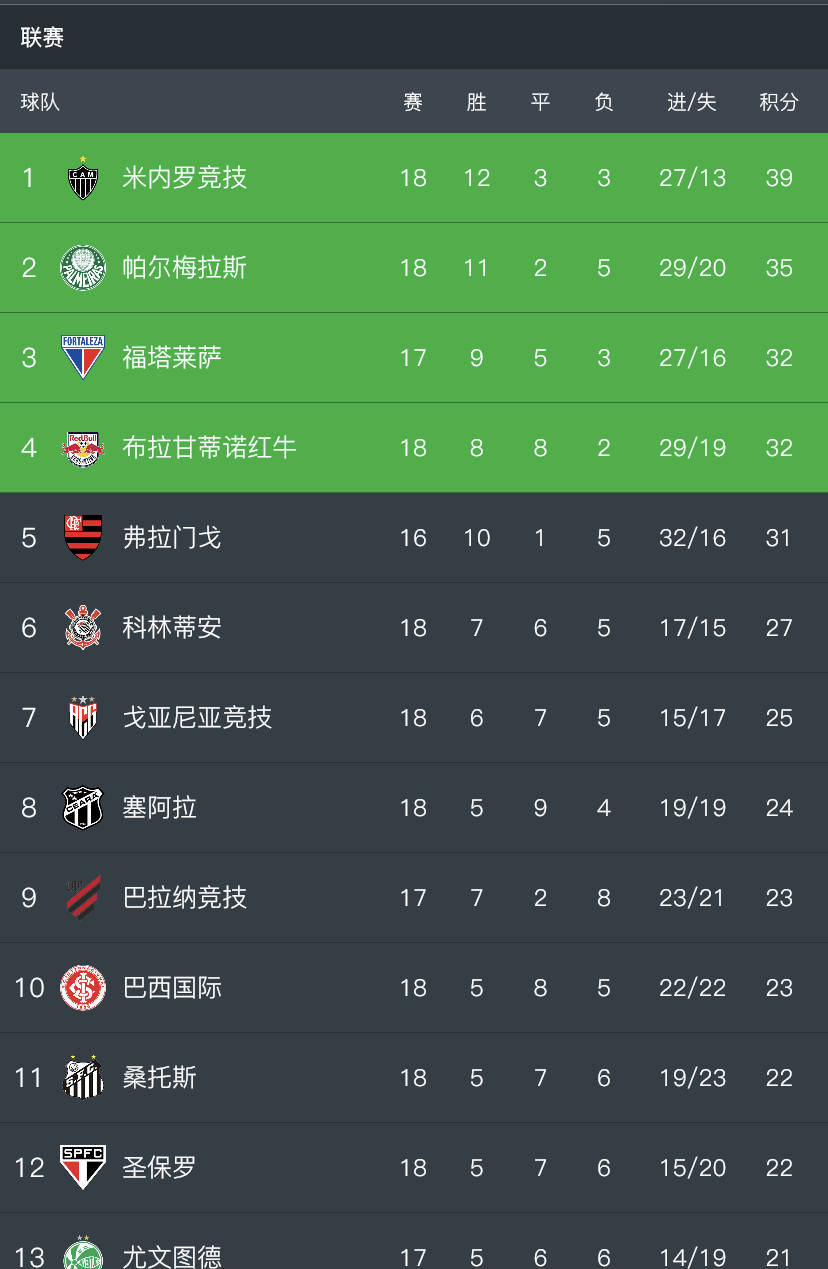Click the São Paulo SPFC shield

point(83,1168)
